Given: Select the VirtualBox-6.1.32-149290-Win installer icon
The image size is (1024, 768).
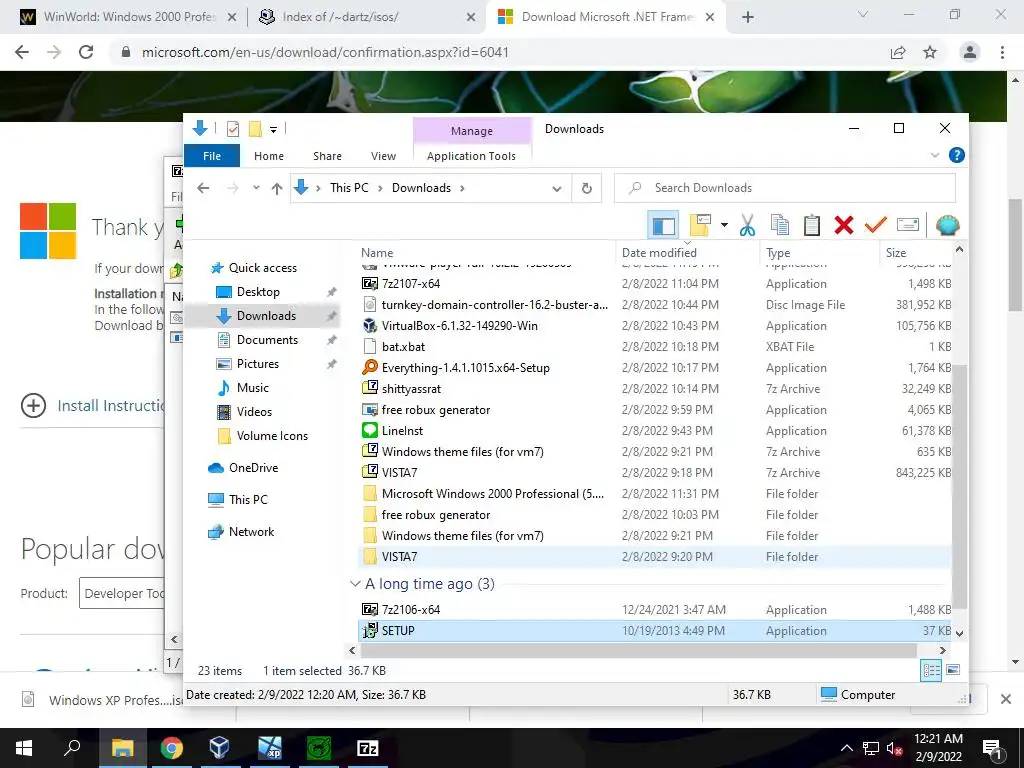Looking at the screenshot, I should point(370,326).
